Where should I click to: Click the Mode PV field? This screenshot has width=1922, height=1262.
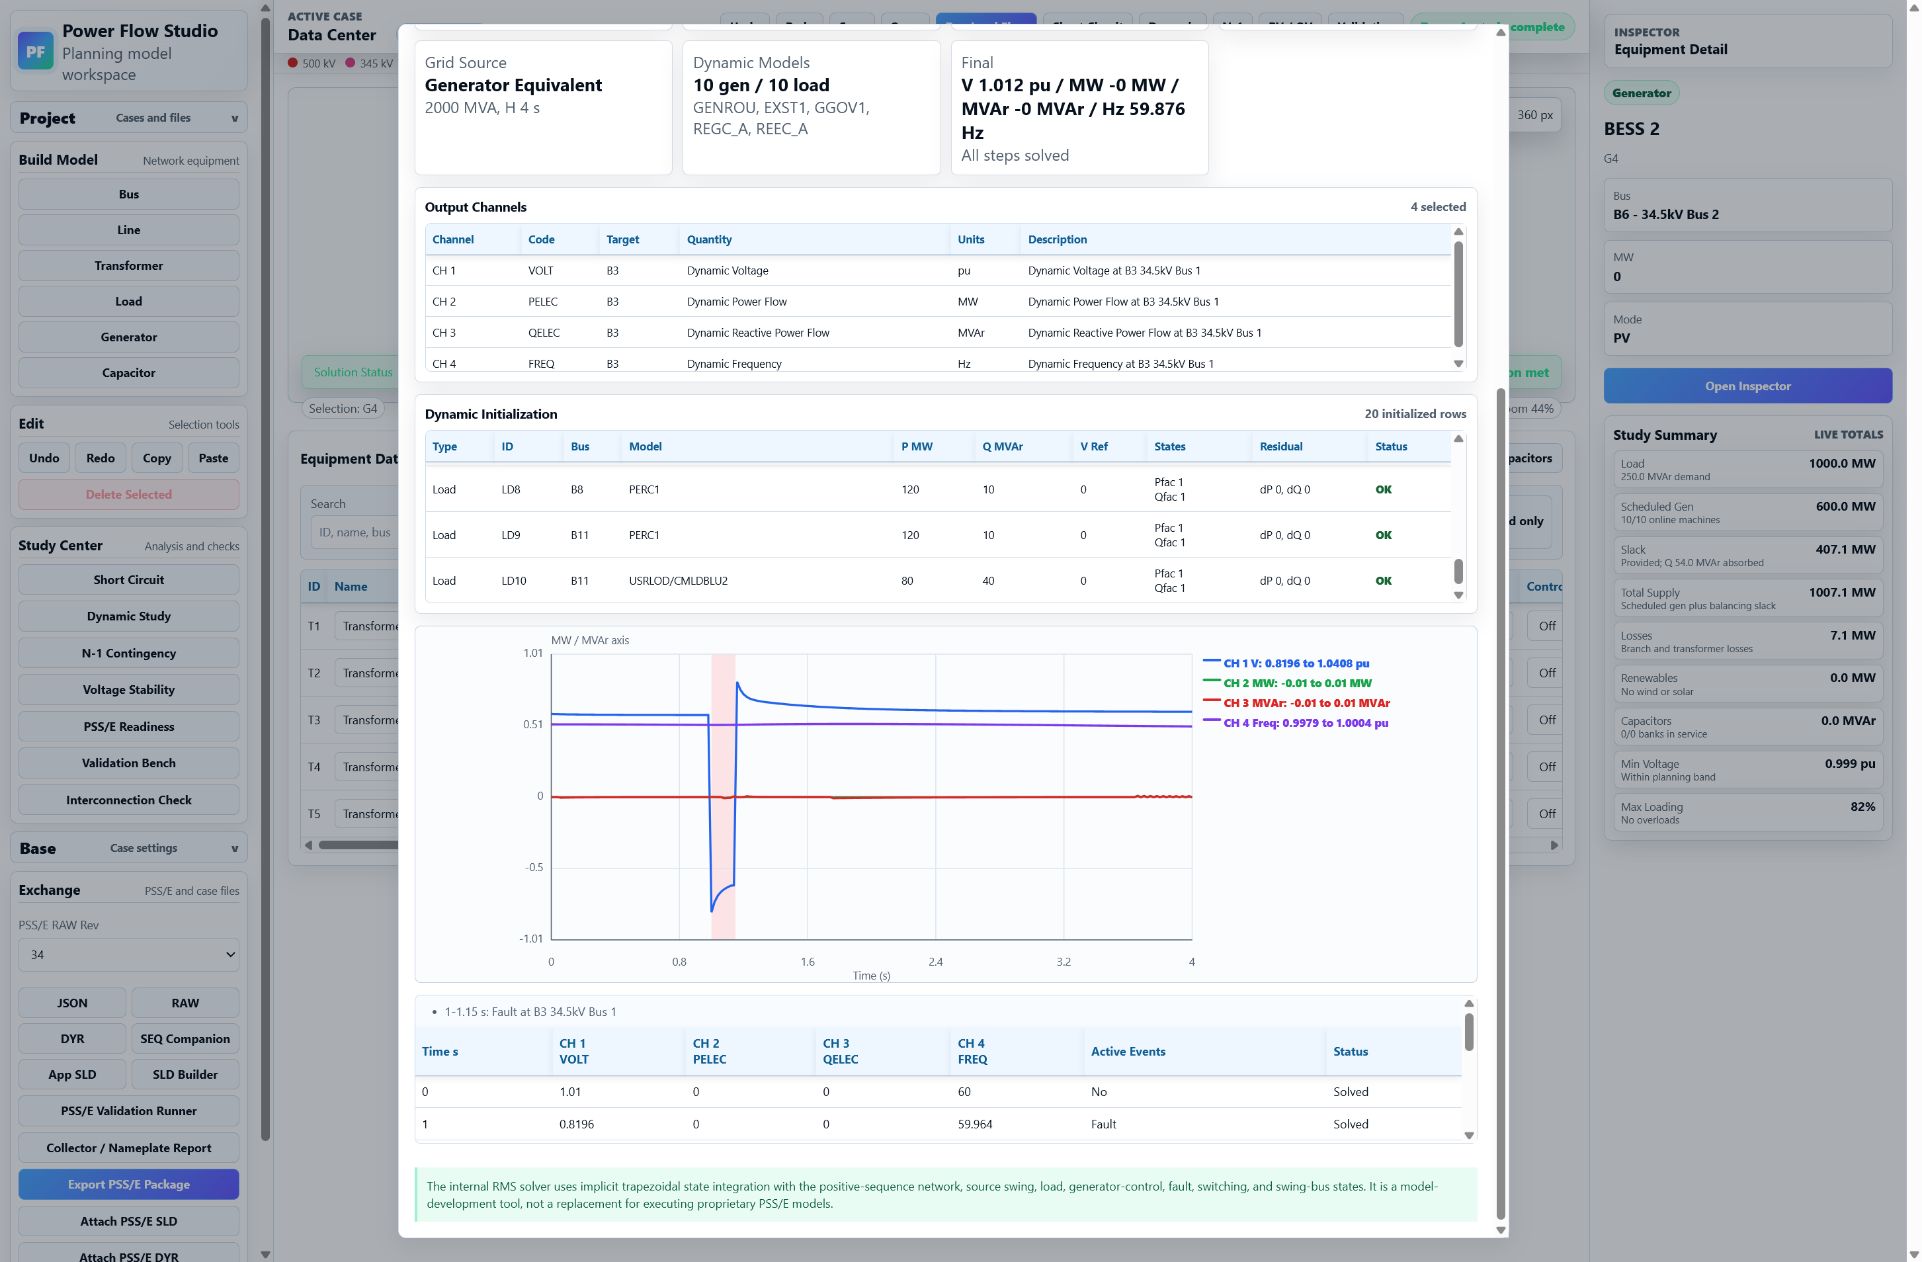pos(1747,329)
